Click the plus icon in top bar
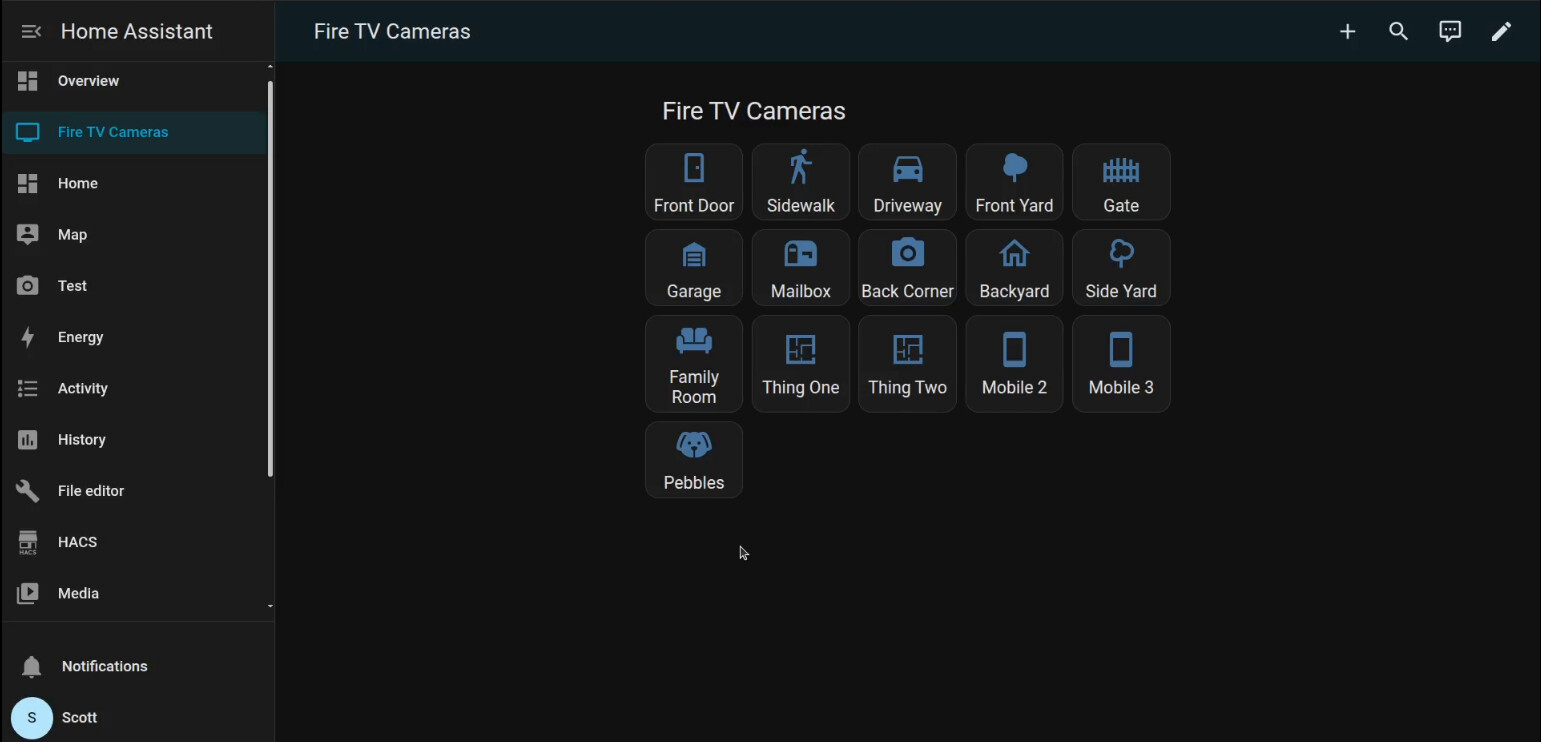The height and width of the screenshot is (742, 1541). 1347,32
